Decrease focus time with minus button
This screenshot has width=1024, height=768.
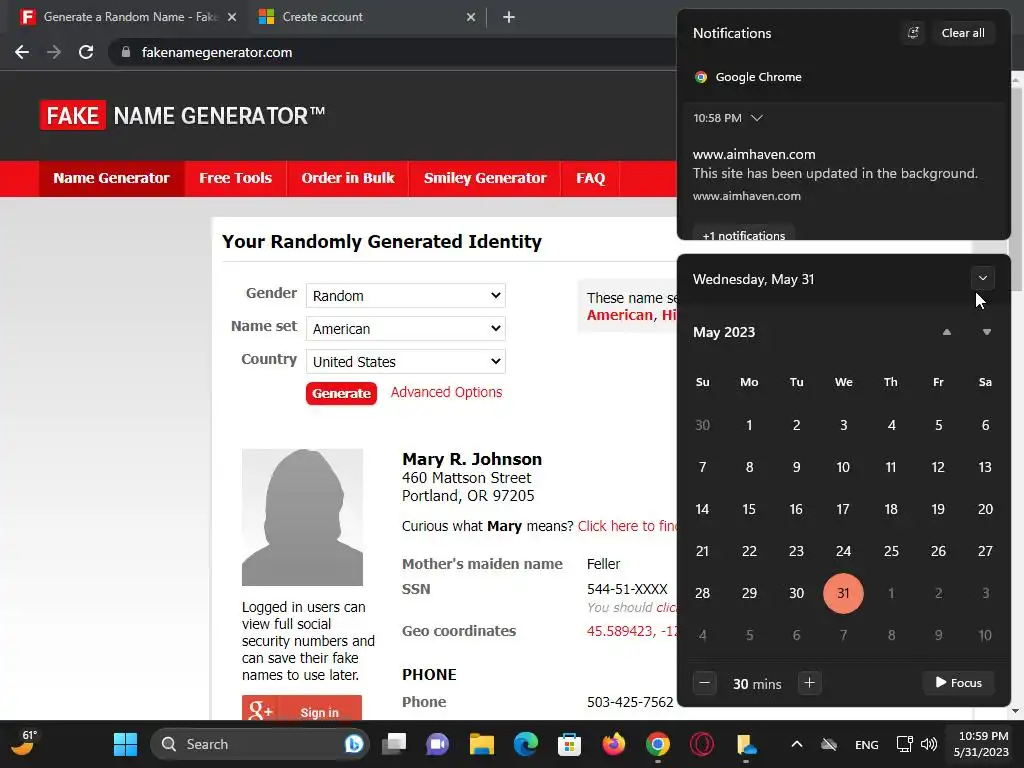point(704,683)
